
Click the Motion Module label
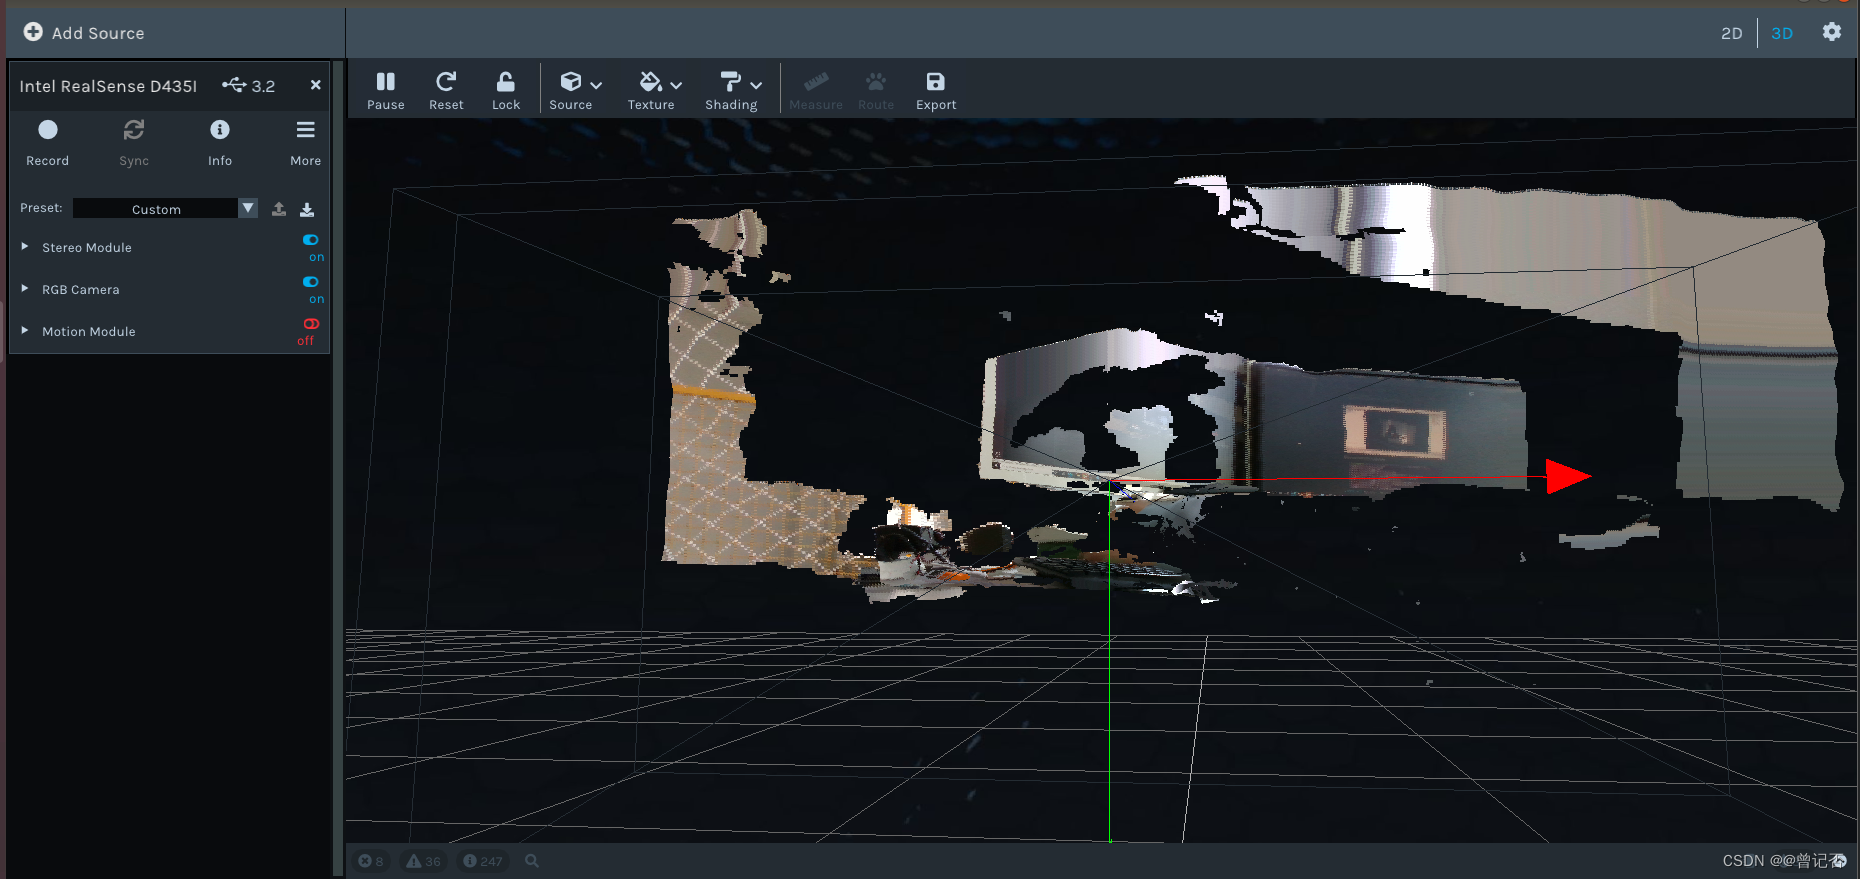(x=89, y=331)
